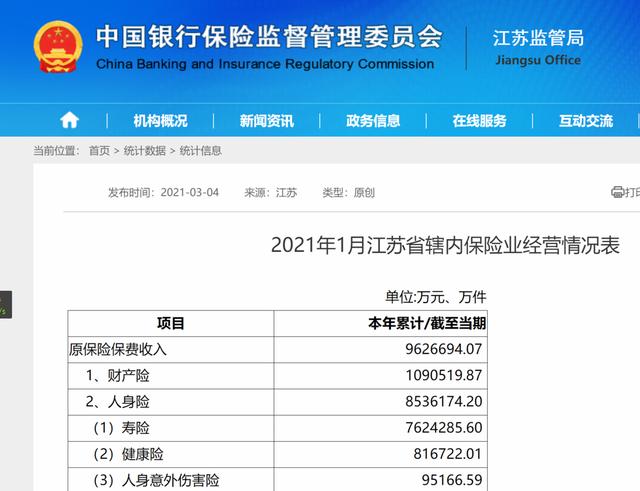Click (2) 健康险 row label
This screenshot has height=491, width=640.
[129, 454]
